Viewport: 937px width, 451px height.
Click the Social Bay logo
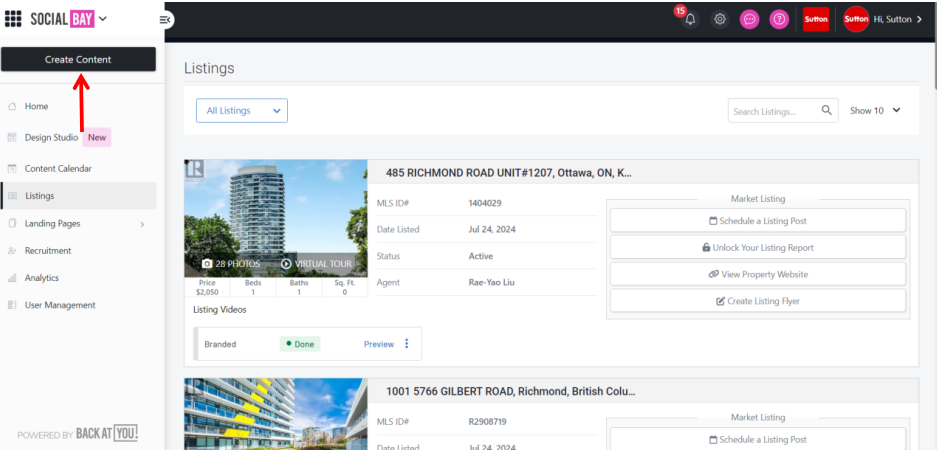pos(62,19)
